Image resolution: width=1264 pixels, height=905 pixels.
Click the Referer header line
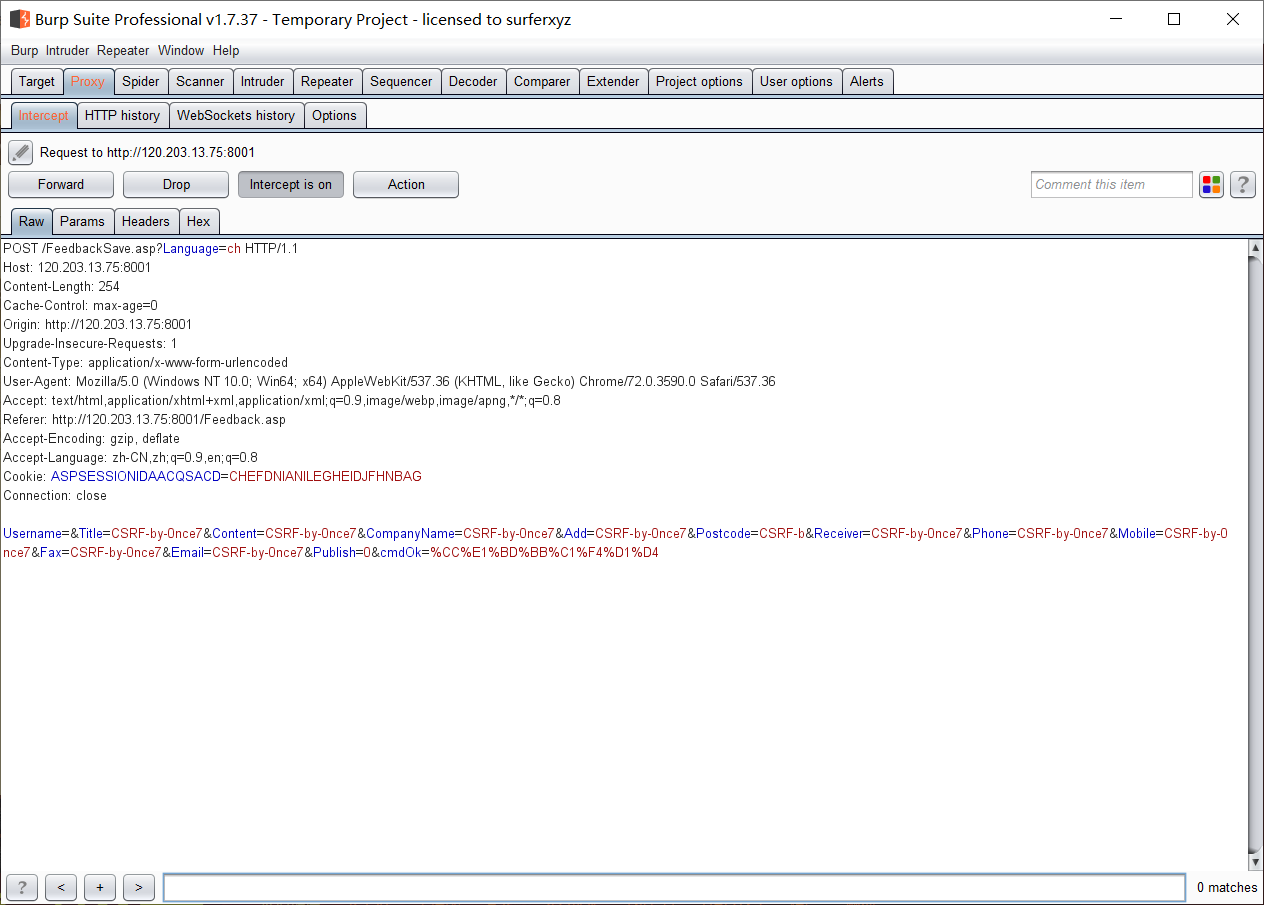coord(144,420)
